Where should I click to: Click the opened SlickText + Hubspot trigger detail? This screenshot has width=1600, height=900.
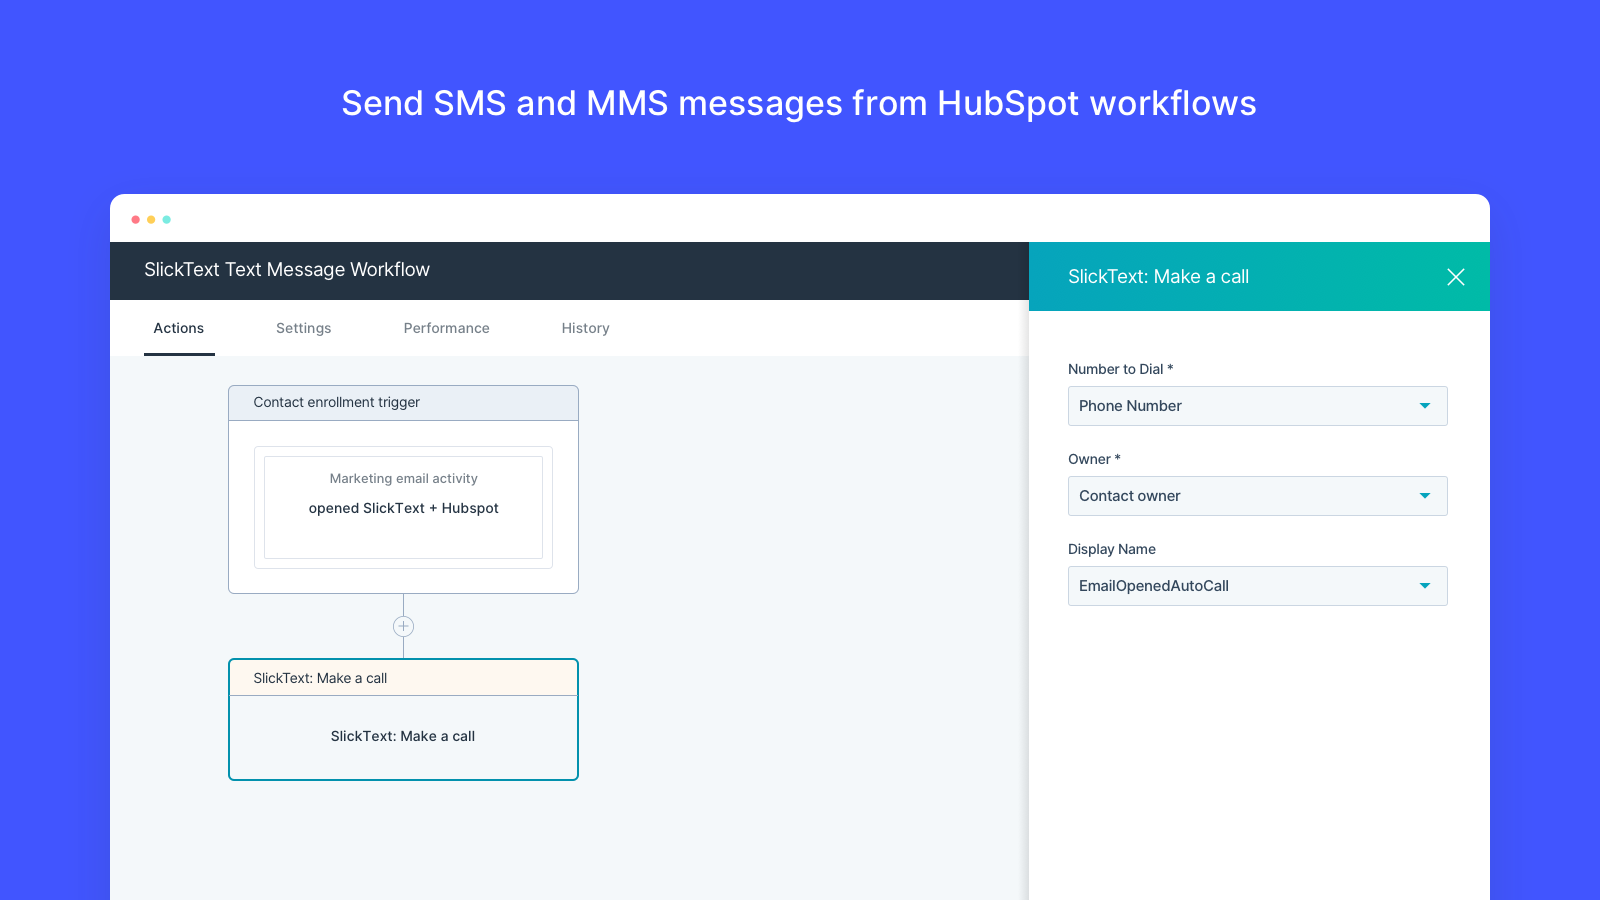click(x=403, y=507)
